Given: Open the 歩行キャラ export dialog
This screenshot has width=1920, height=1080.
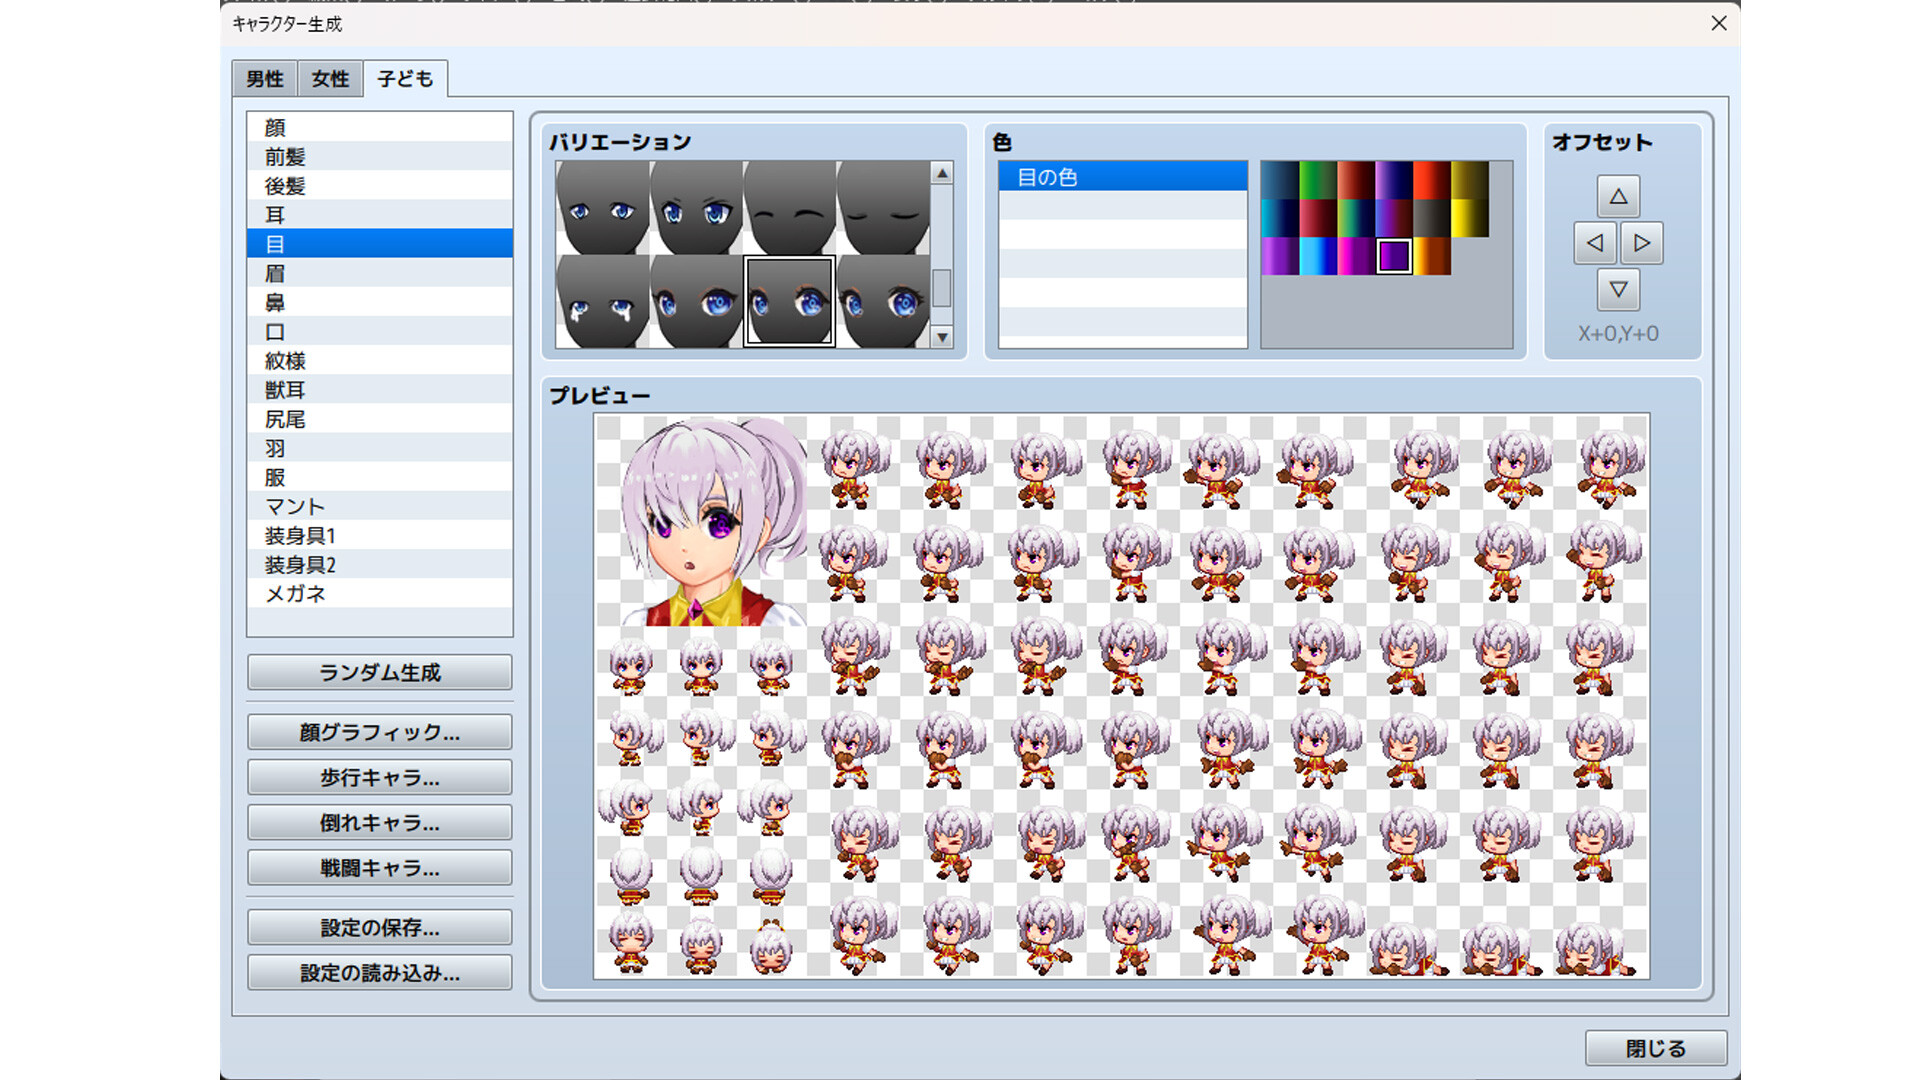Looking at the screenshot, I should [379, 777].
